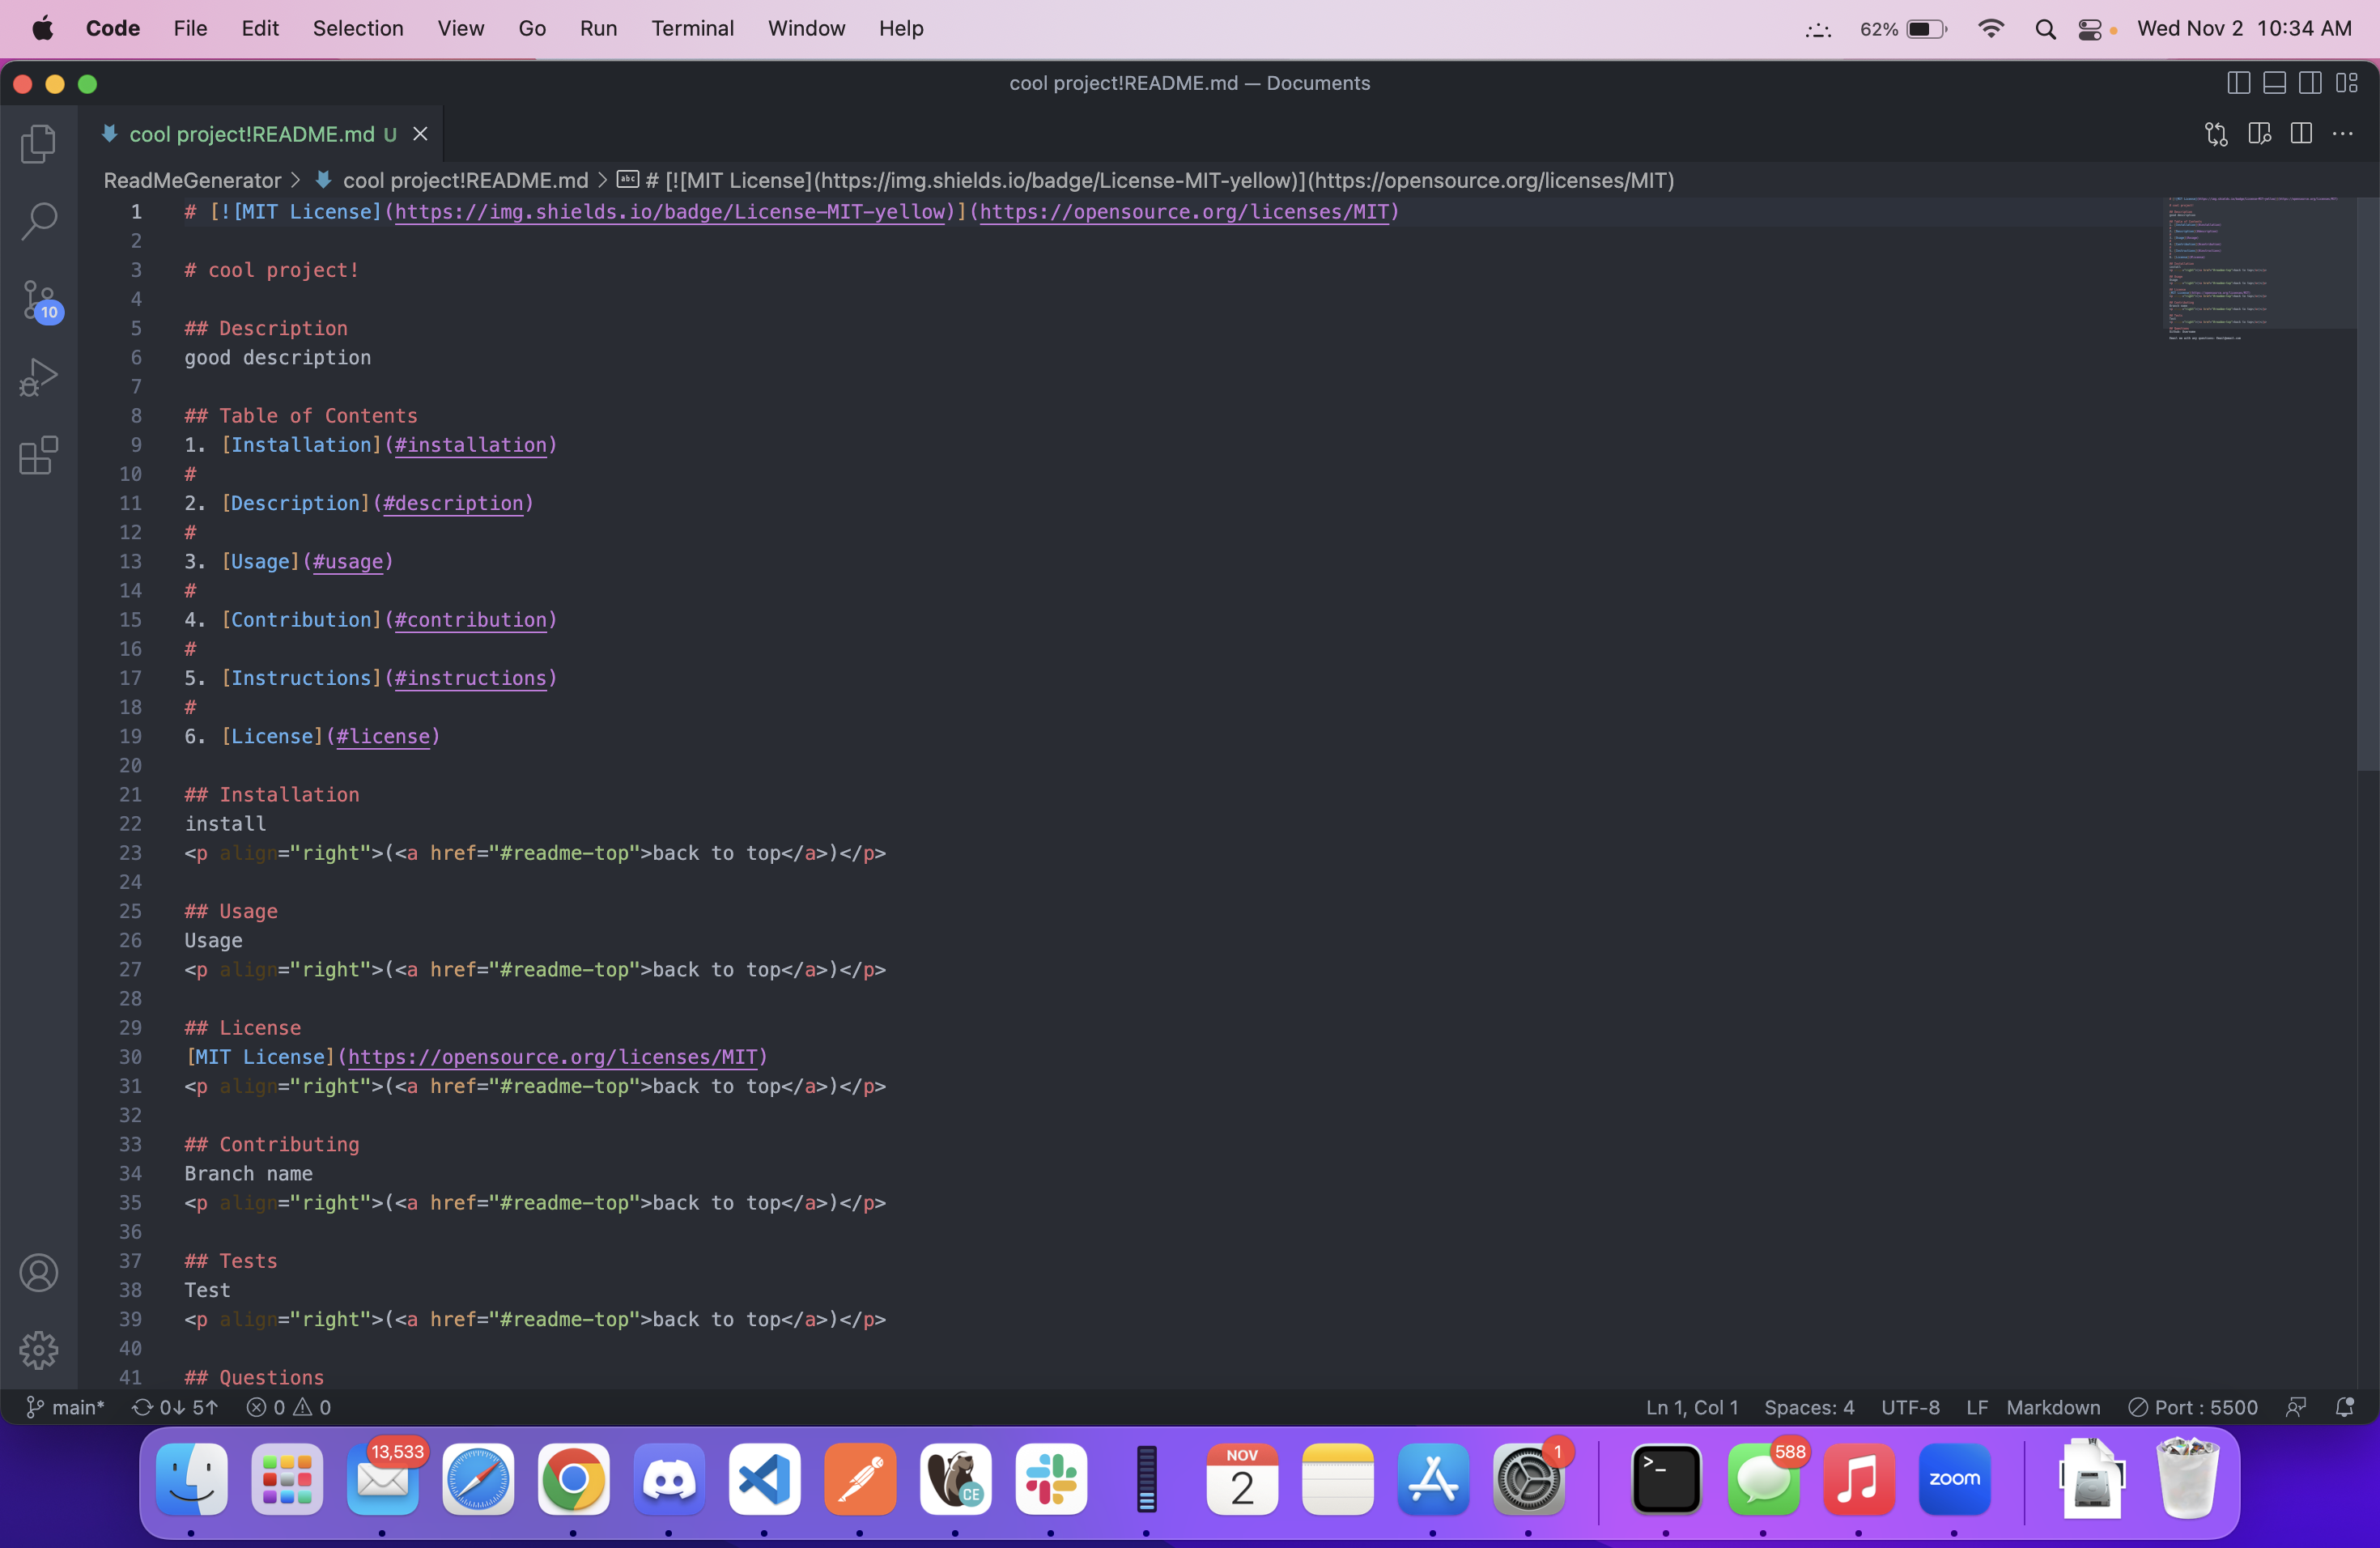Click the main* branch indicator

(66, 1407)
